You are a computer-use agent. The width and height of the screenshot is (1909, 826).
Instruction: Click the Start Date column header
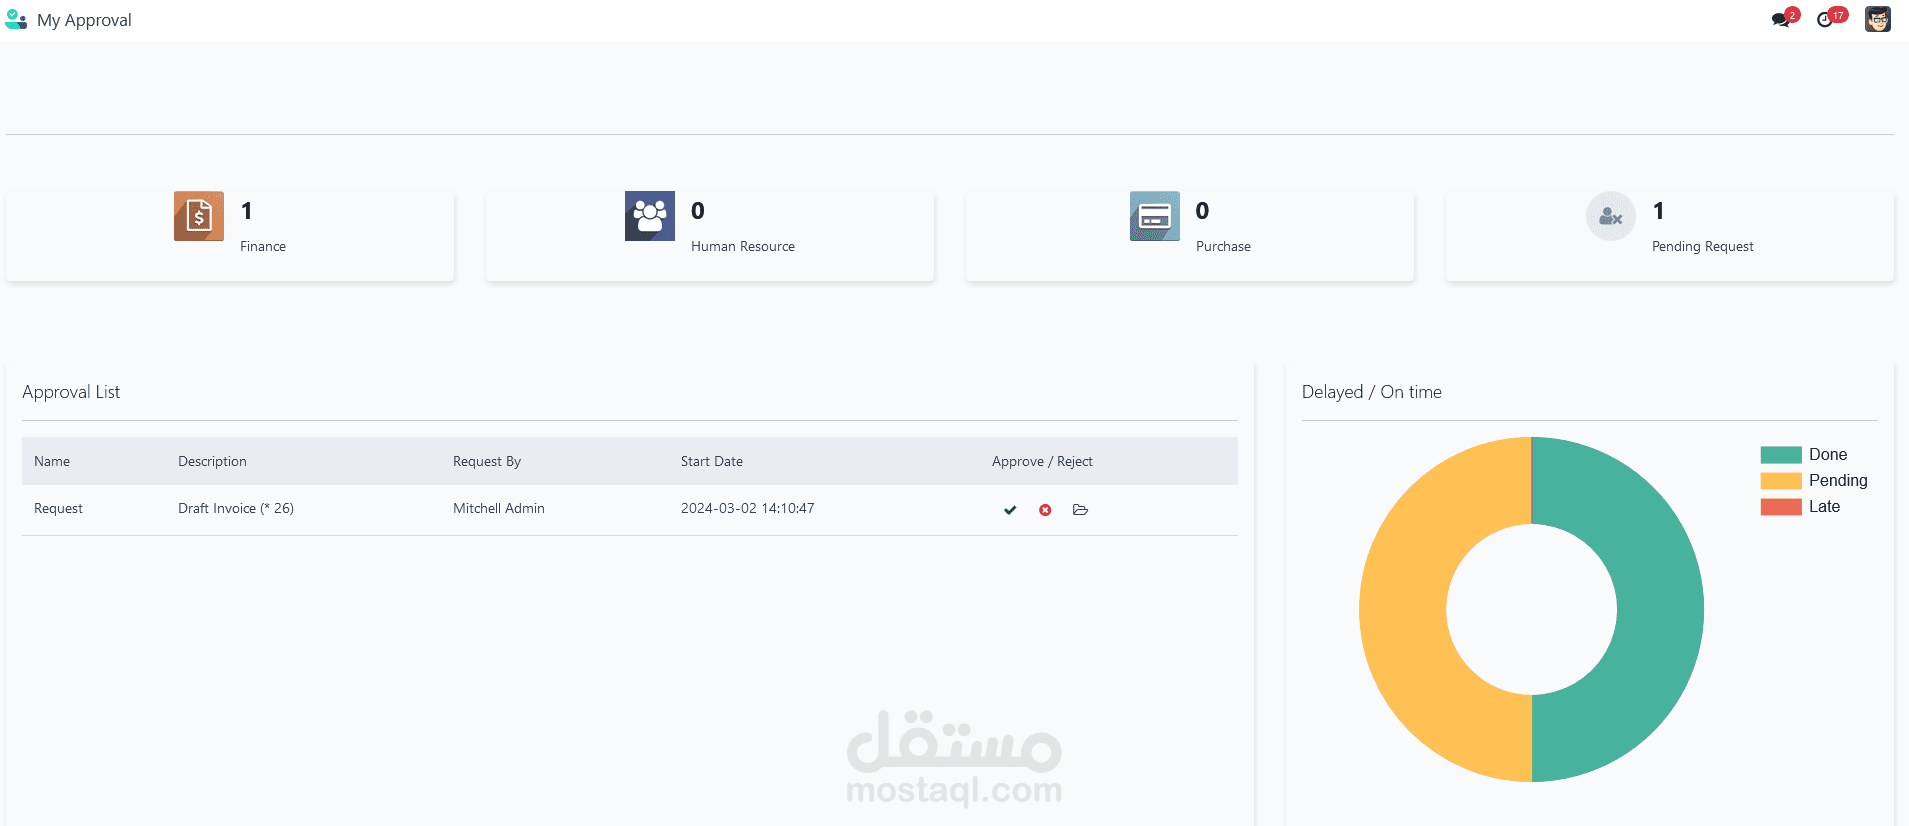pos(712,461)
